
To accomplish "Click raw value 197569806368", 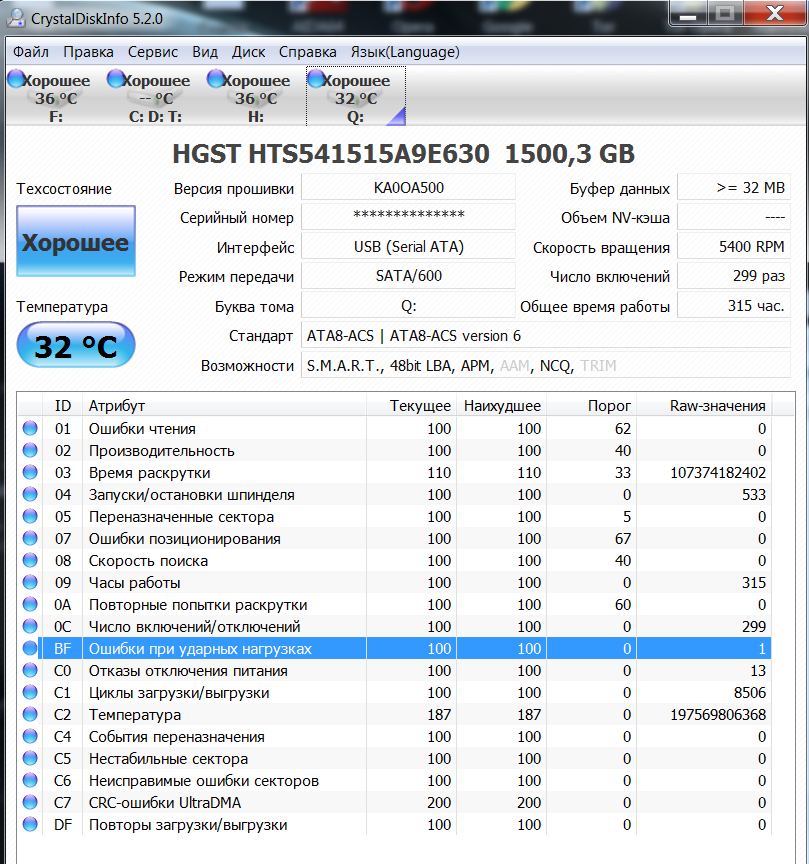I will point(718,715).
